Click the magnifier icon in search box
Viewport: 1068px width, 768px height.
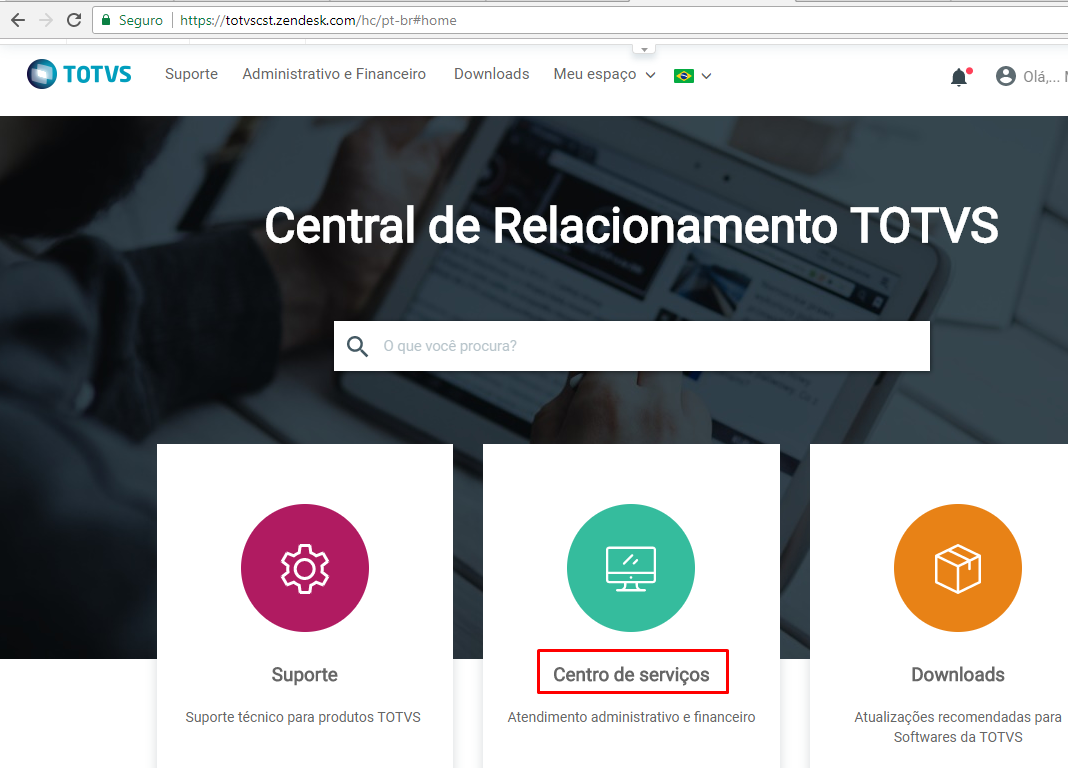(357, 346)
